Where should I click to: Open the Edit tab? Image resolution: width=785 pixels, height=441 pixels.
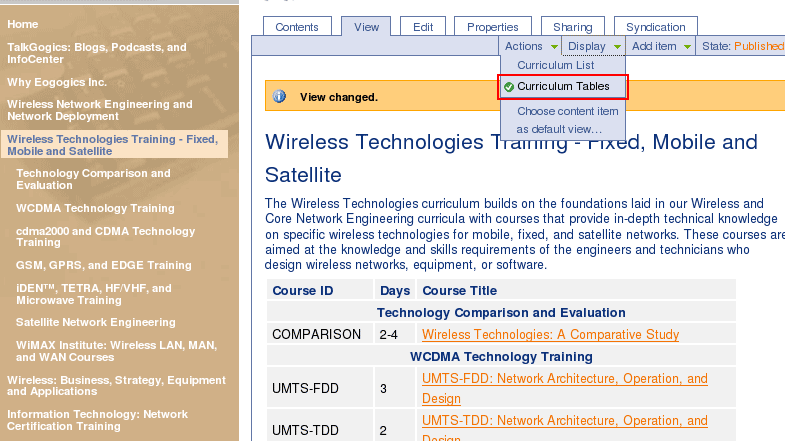pyautogui.click(x=423, y=27)
